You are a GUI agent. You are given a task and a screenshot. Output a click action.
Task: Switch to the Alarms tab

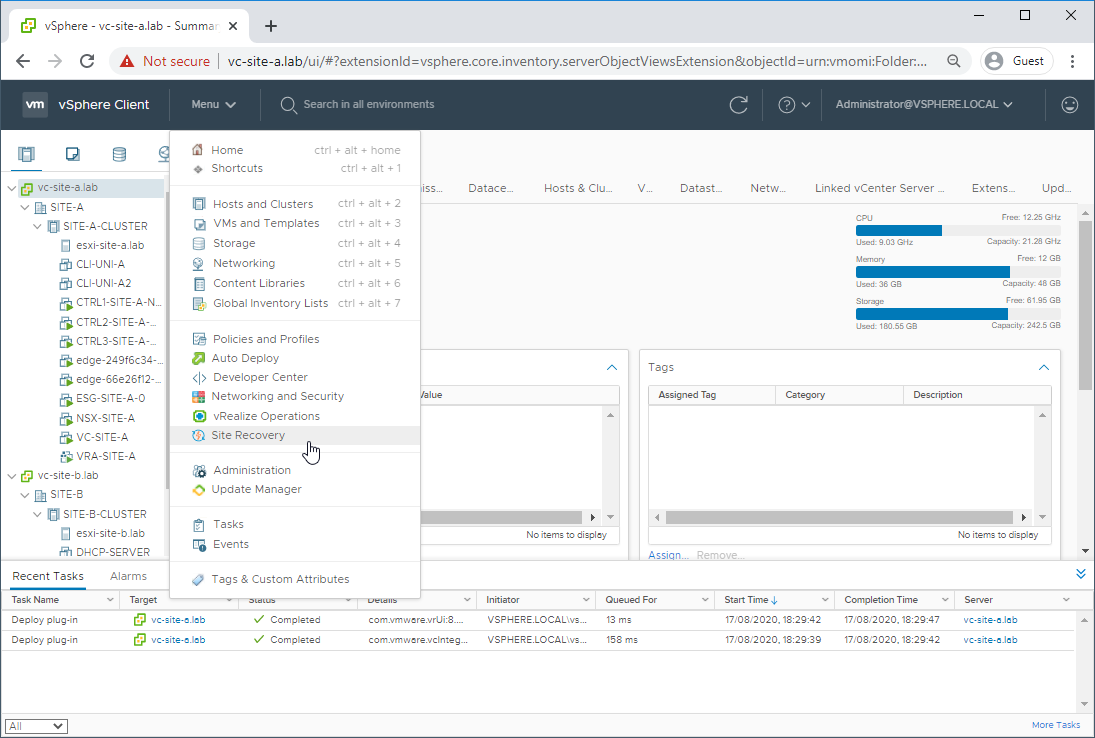[128, 576]
